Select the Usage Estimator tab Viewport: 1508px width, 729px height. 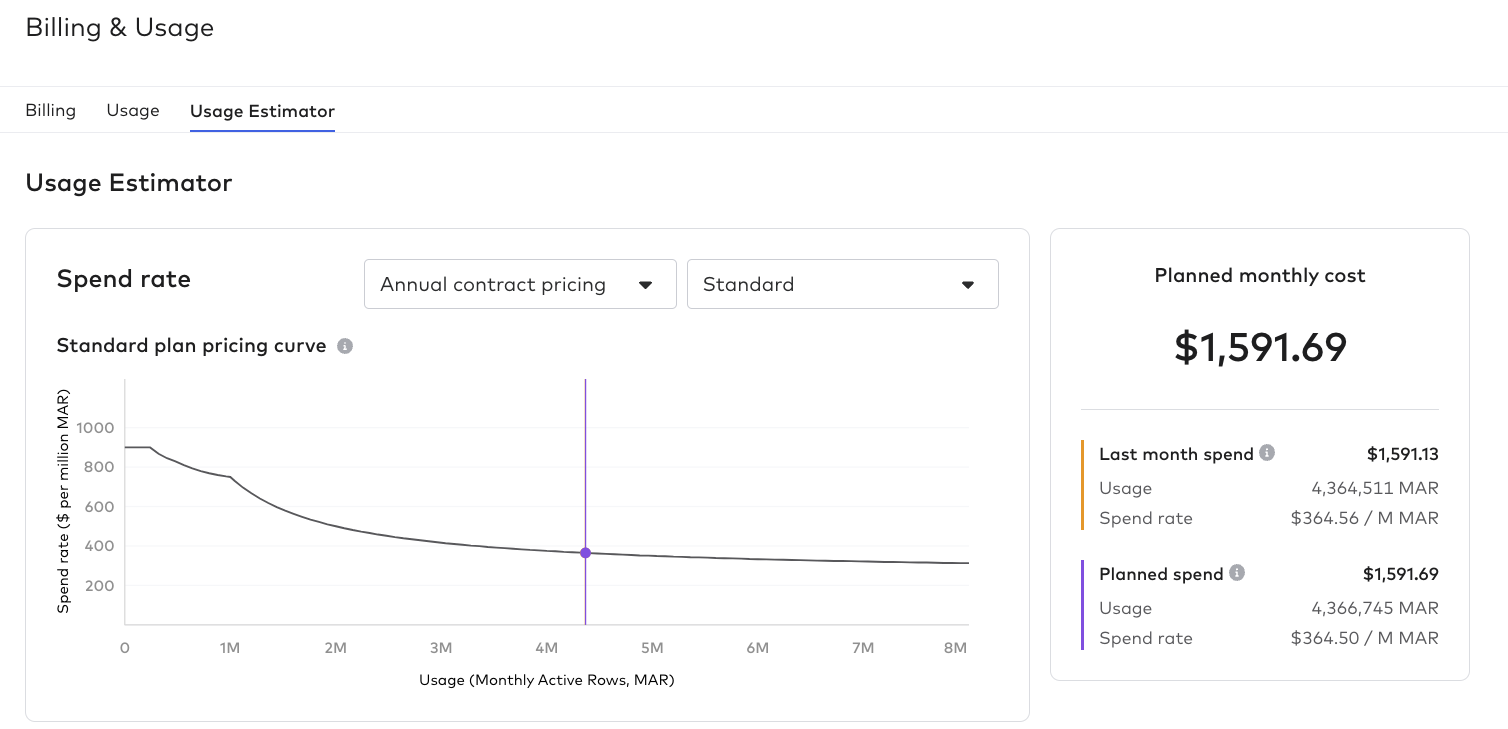click(262, 111)
